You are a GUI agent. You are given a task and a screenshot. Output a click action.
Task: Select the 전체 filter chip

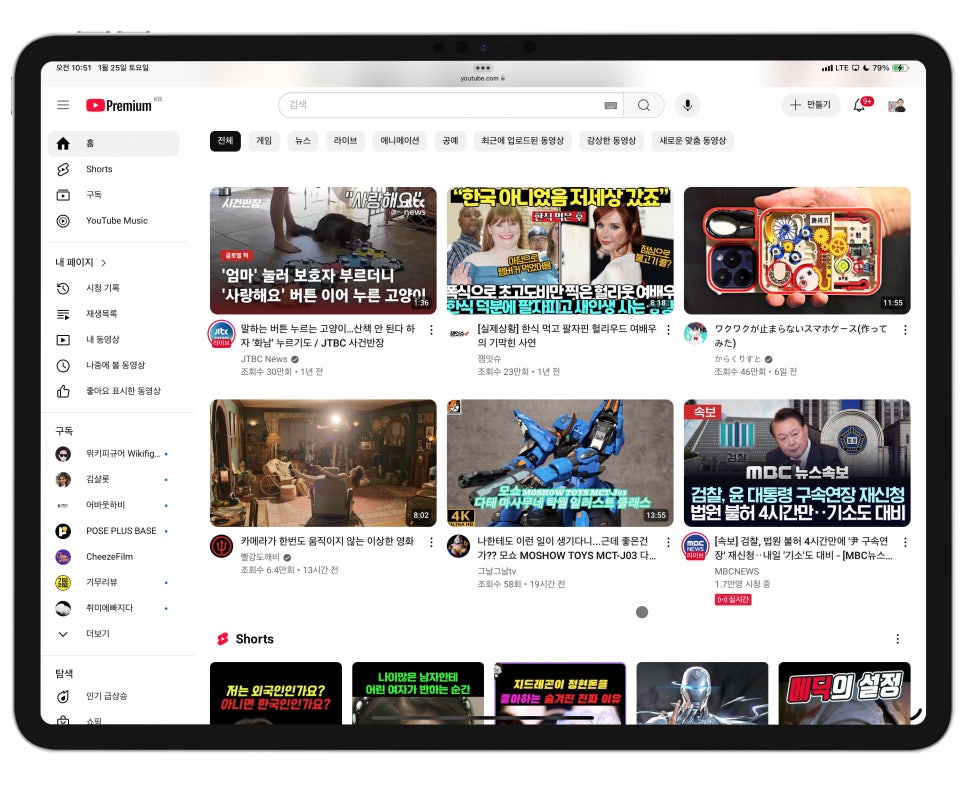coord(225,141)
